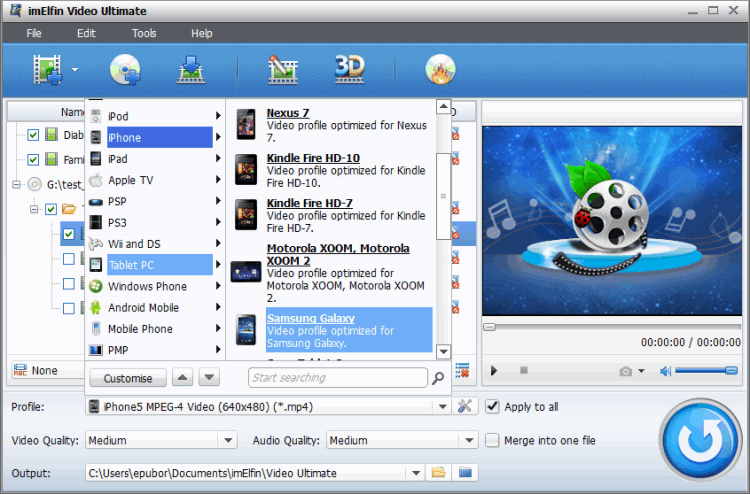The height and width of the screenshot is (494, 750).
Task: Choose the Kindle Fire HD-7 profile
Action: 309,203
